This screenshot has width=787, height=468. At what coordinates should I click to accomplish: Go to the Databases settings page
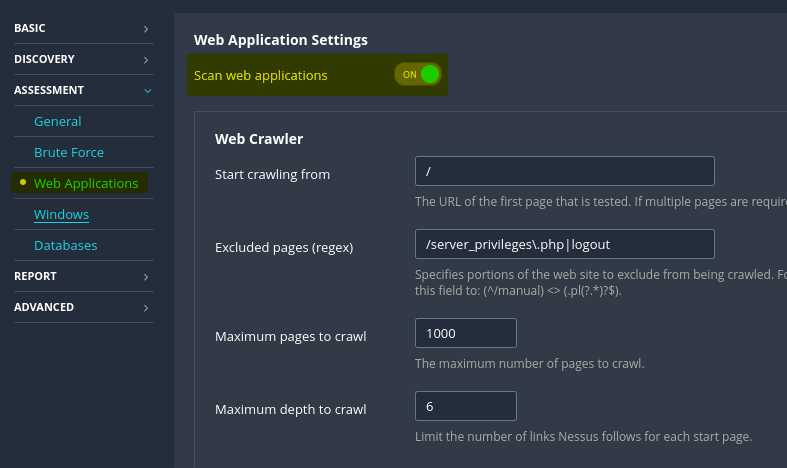65,246
